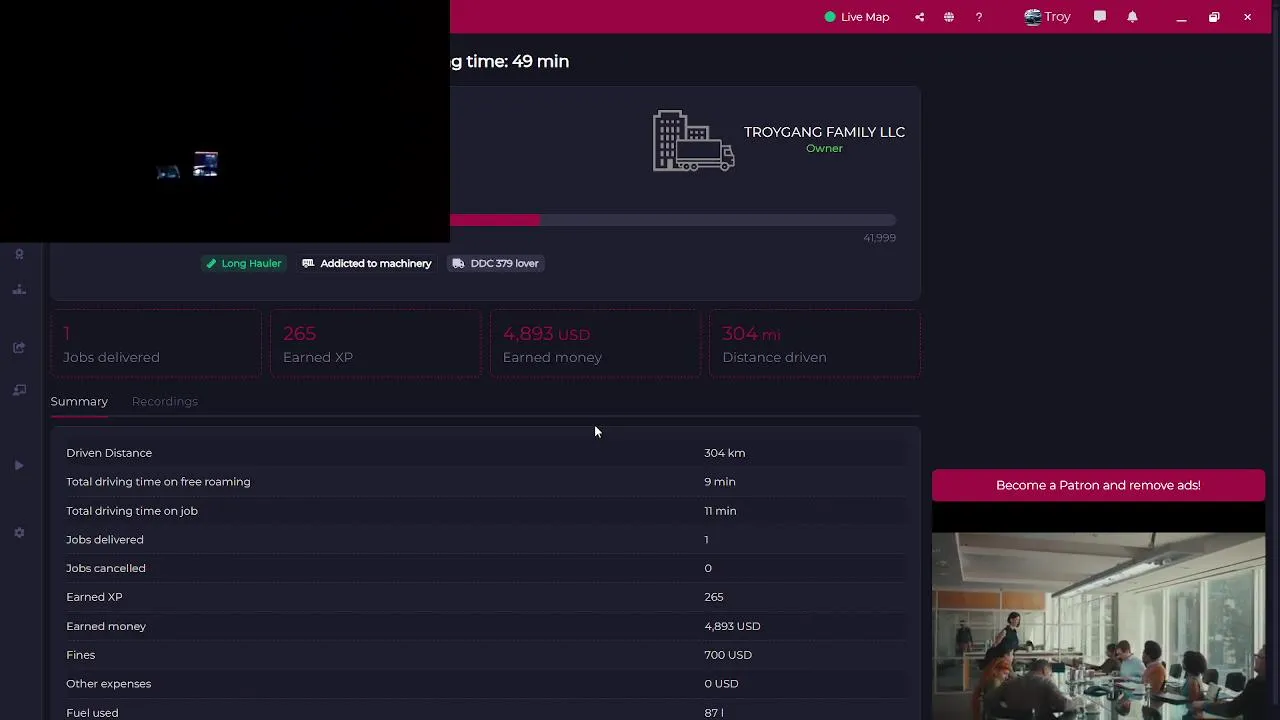Click the 304 km value

pyautogui.click(x=724, y=453)
